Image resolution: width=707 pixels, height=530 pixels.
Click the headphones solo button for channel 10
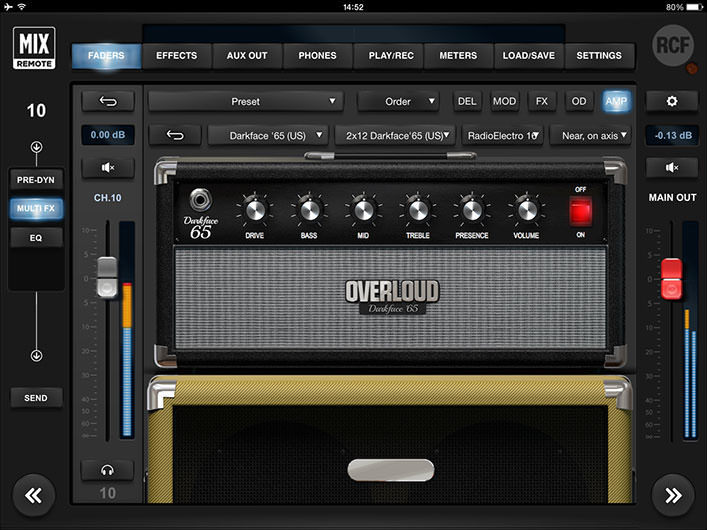pos(107,470)
